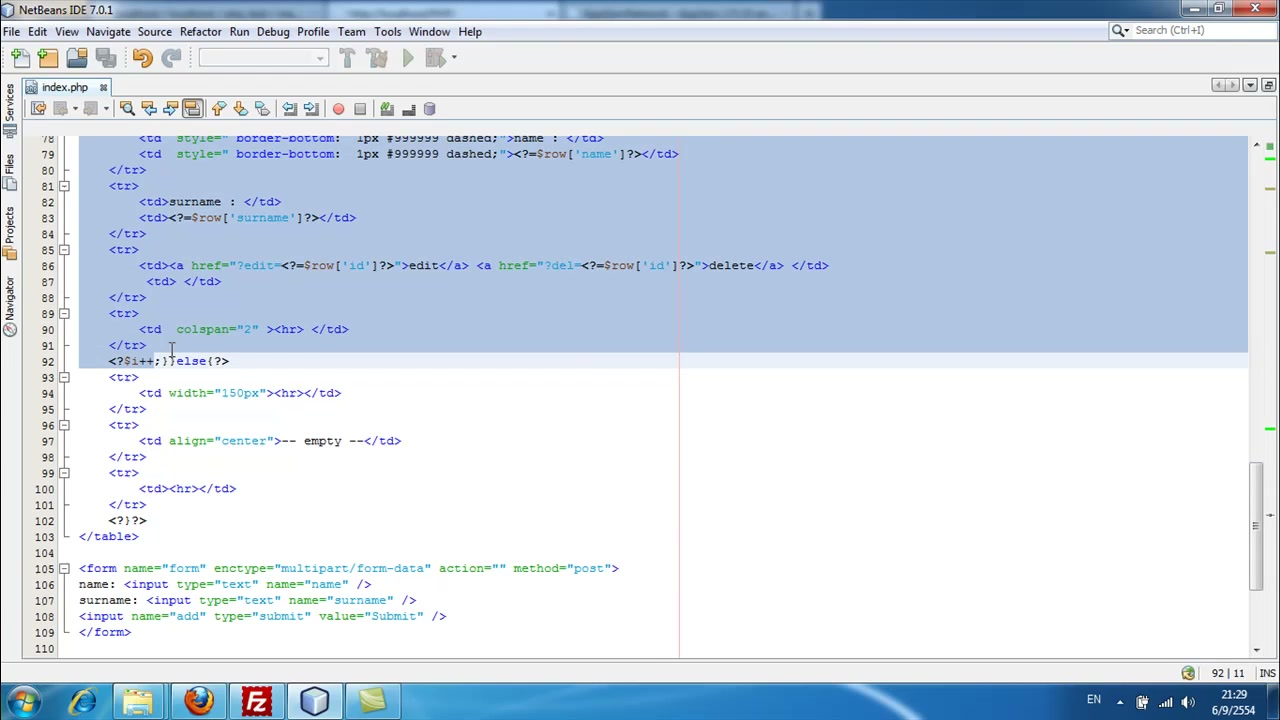Click the Debug Project icon
The height and width of the screenshot is (720, 1280).
click(435, 58)
